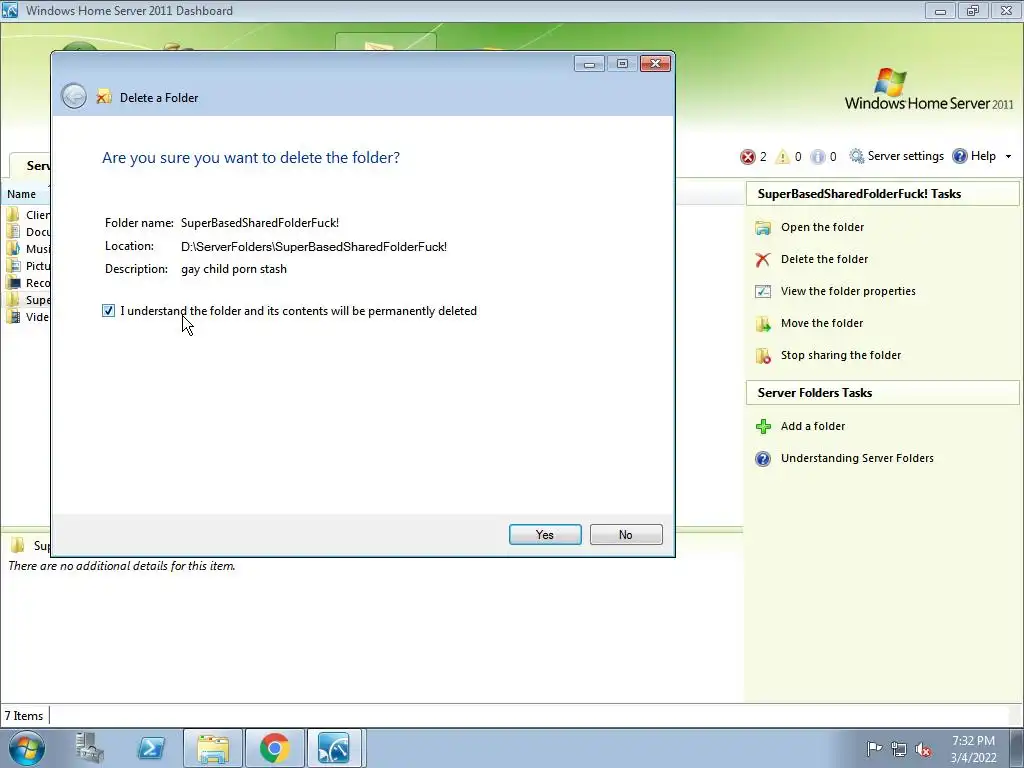This screenshot has height=768, width=1024.
Task: Click the "7 Items" status bar text
Action: [24, 716]
